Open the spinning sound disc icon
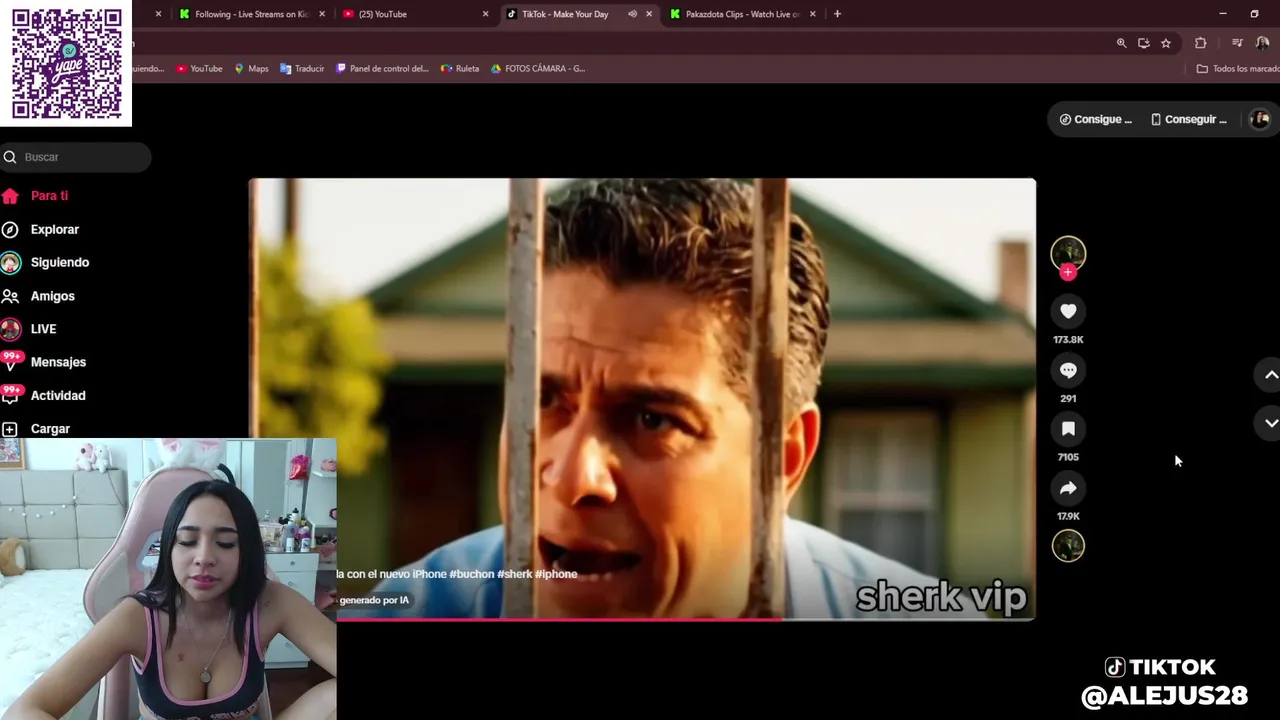 (x=1068, y=546)
